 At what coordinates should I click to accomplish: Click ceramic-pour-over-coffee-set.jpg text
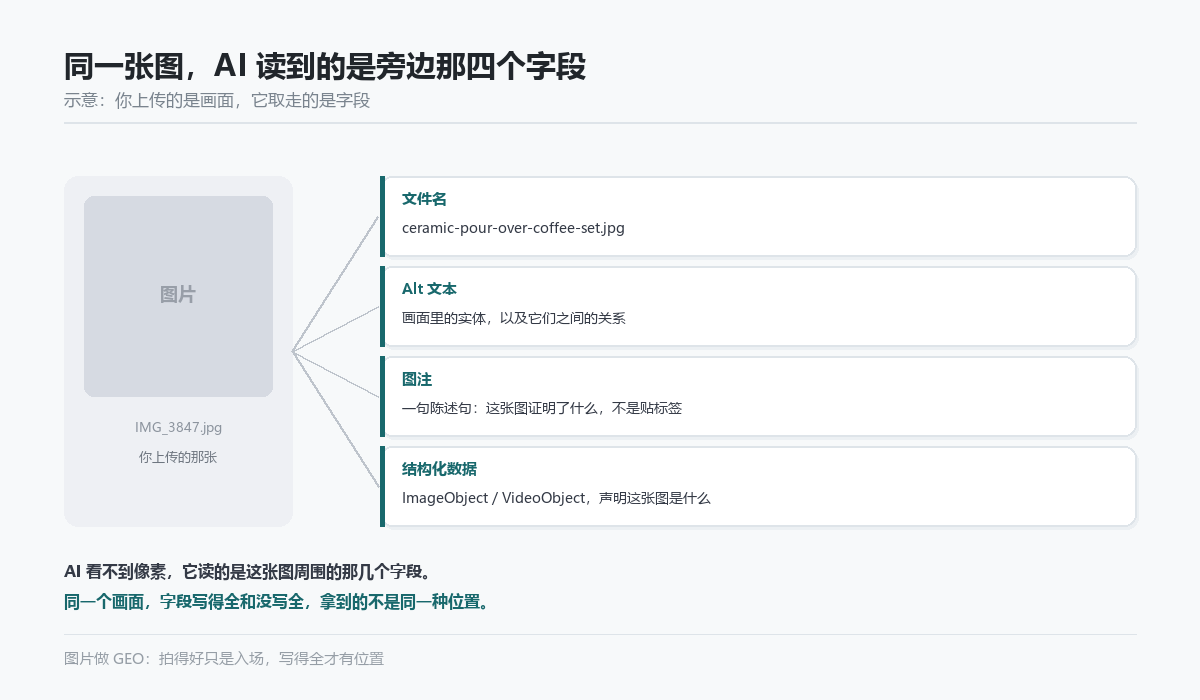(x=513, y=228)
